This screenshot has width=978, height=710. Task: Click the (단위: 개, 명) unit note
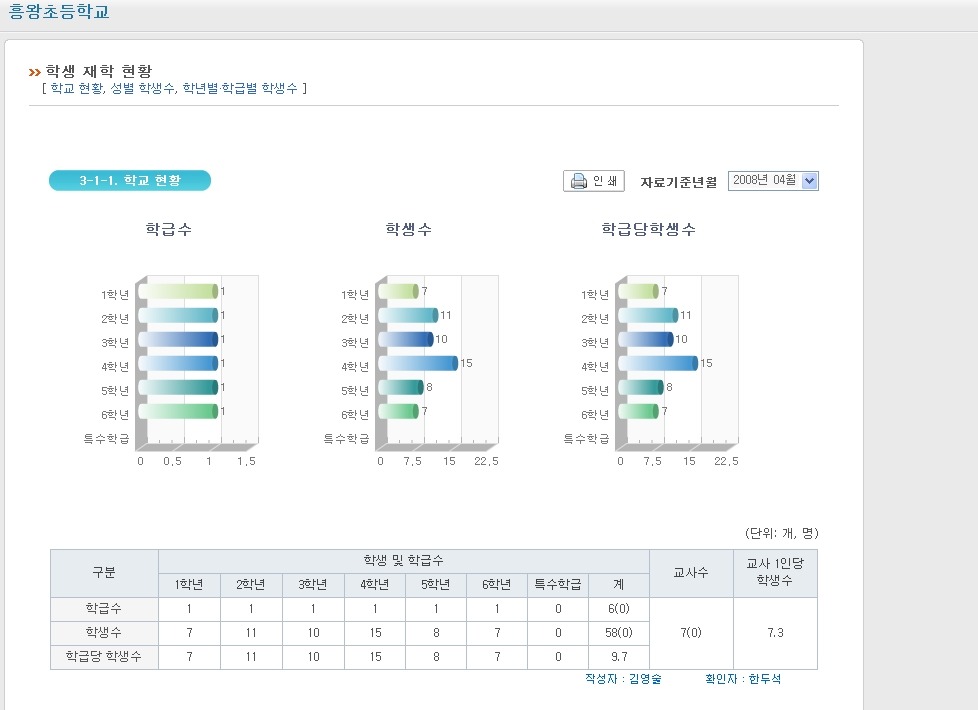782,533
